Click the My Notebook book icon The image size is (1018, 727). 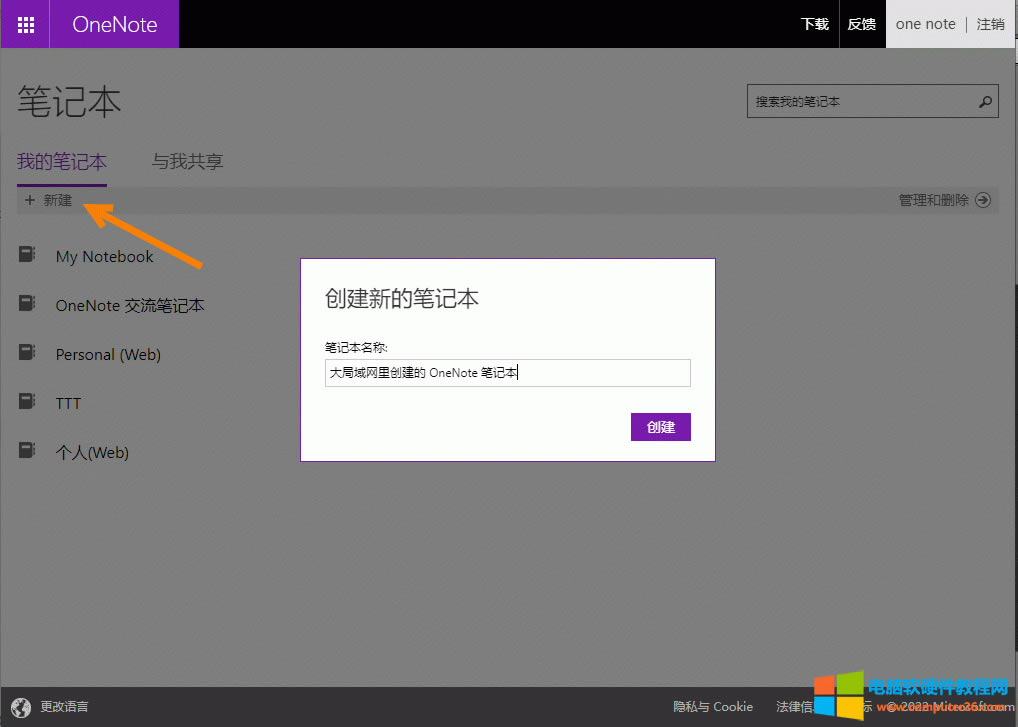click(x=27, y=255)
